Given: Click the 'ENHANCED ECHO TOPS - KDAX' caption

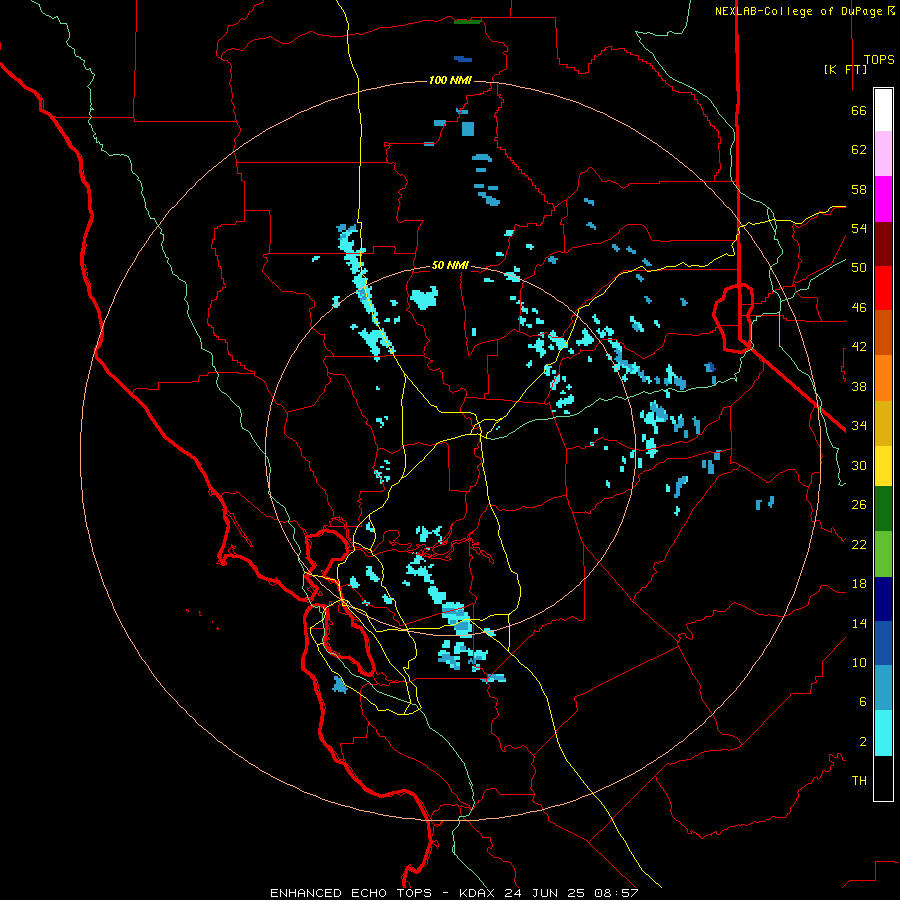Looking at the screenshot, I should coord(384,893).
